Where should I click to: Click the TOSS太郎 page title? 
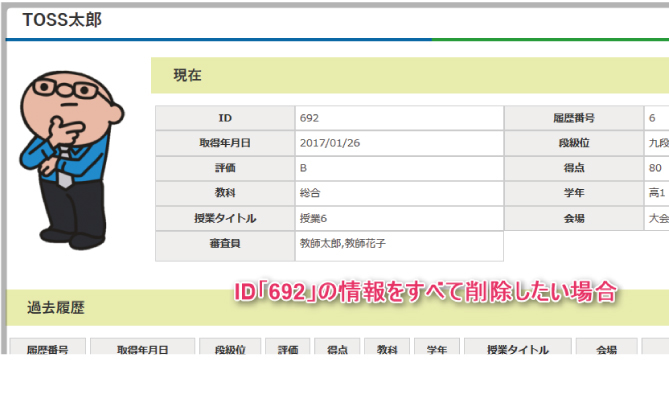(62, 20)
